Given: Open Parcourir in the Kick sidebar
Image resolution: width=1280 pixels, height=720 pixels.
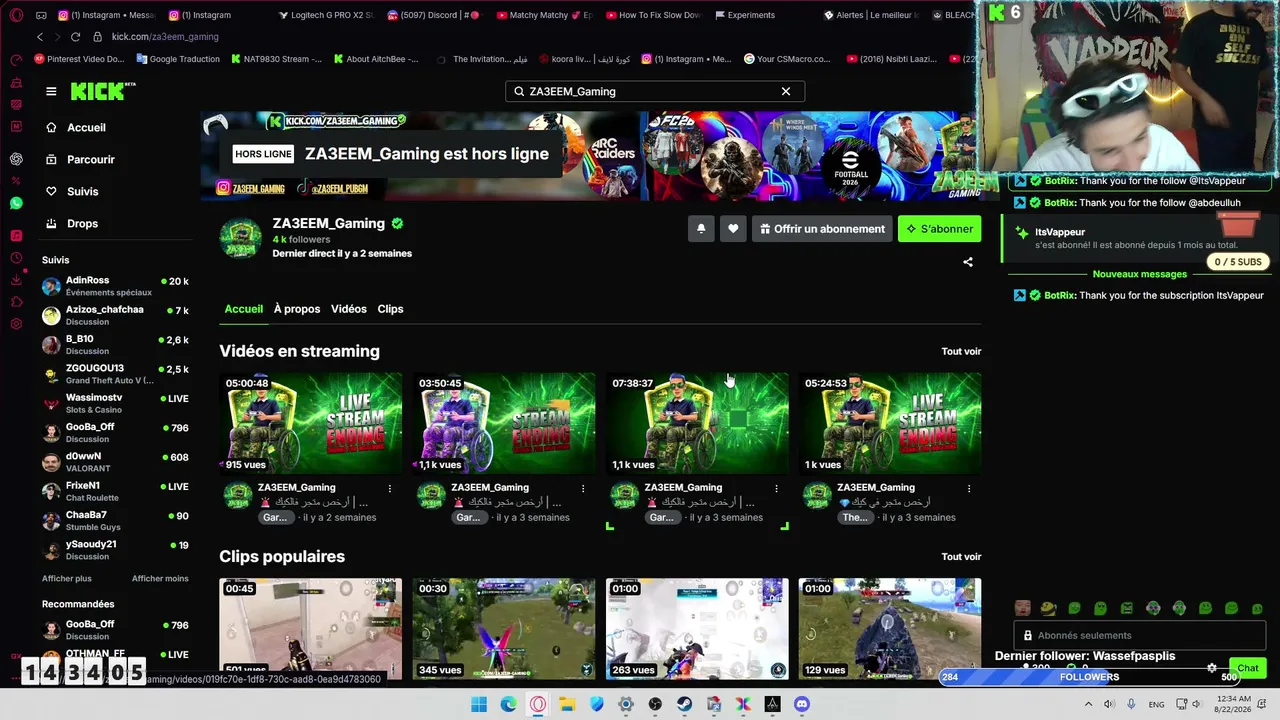Looking at the screenshot, I should coord(80,159).
